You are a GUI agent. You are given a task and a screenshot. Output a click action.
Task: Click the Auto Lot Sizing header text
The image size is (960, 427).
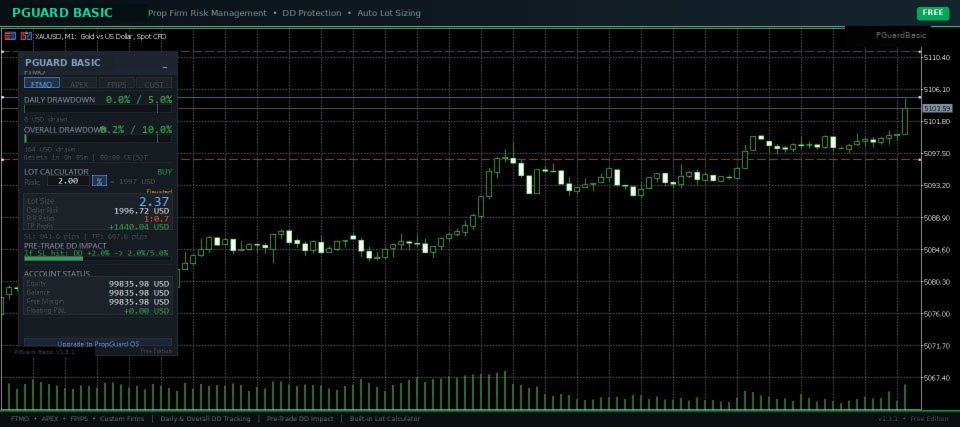(x=388, y=13)
